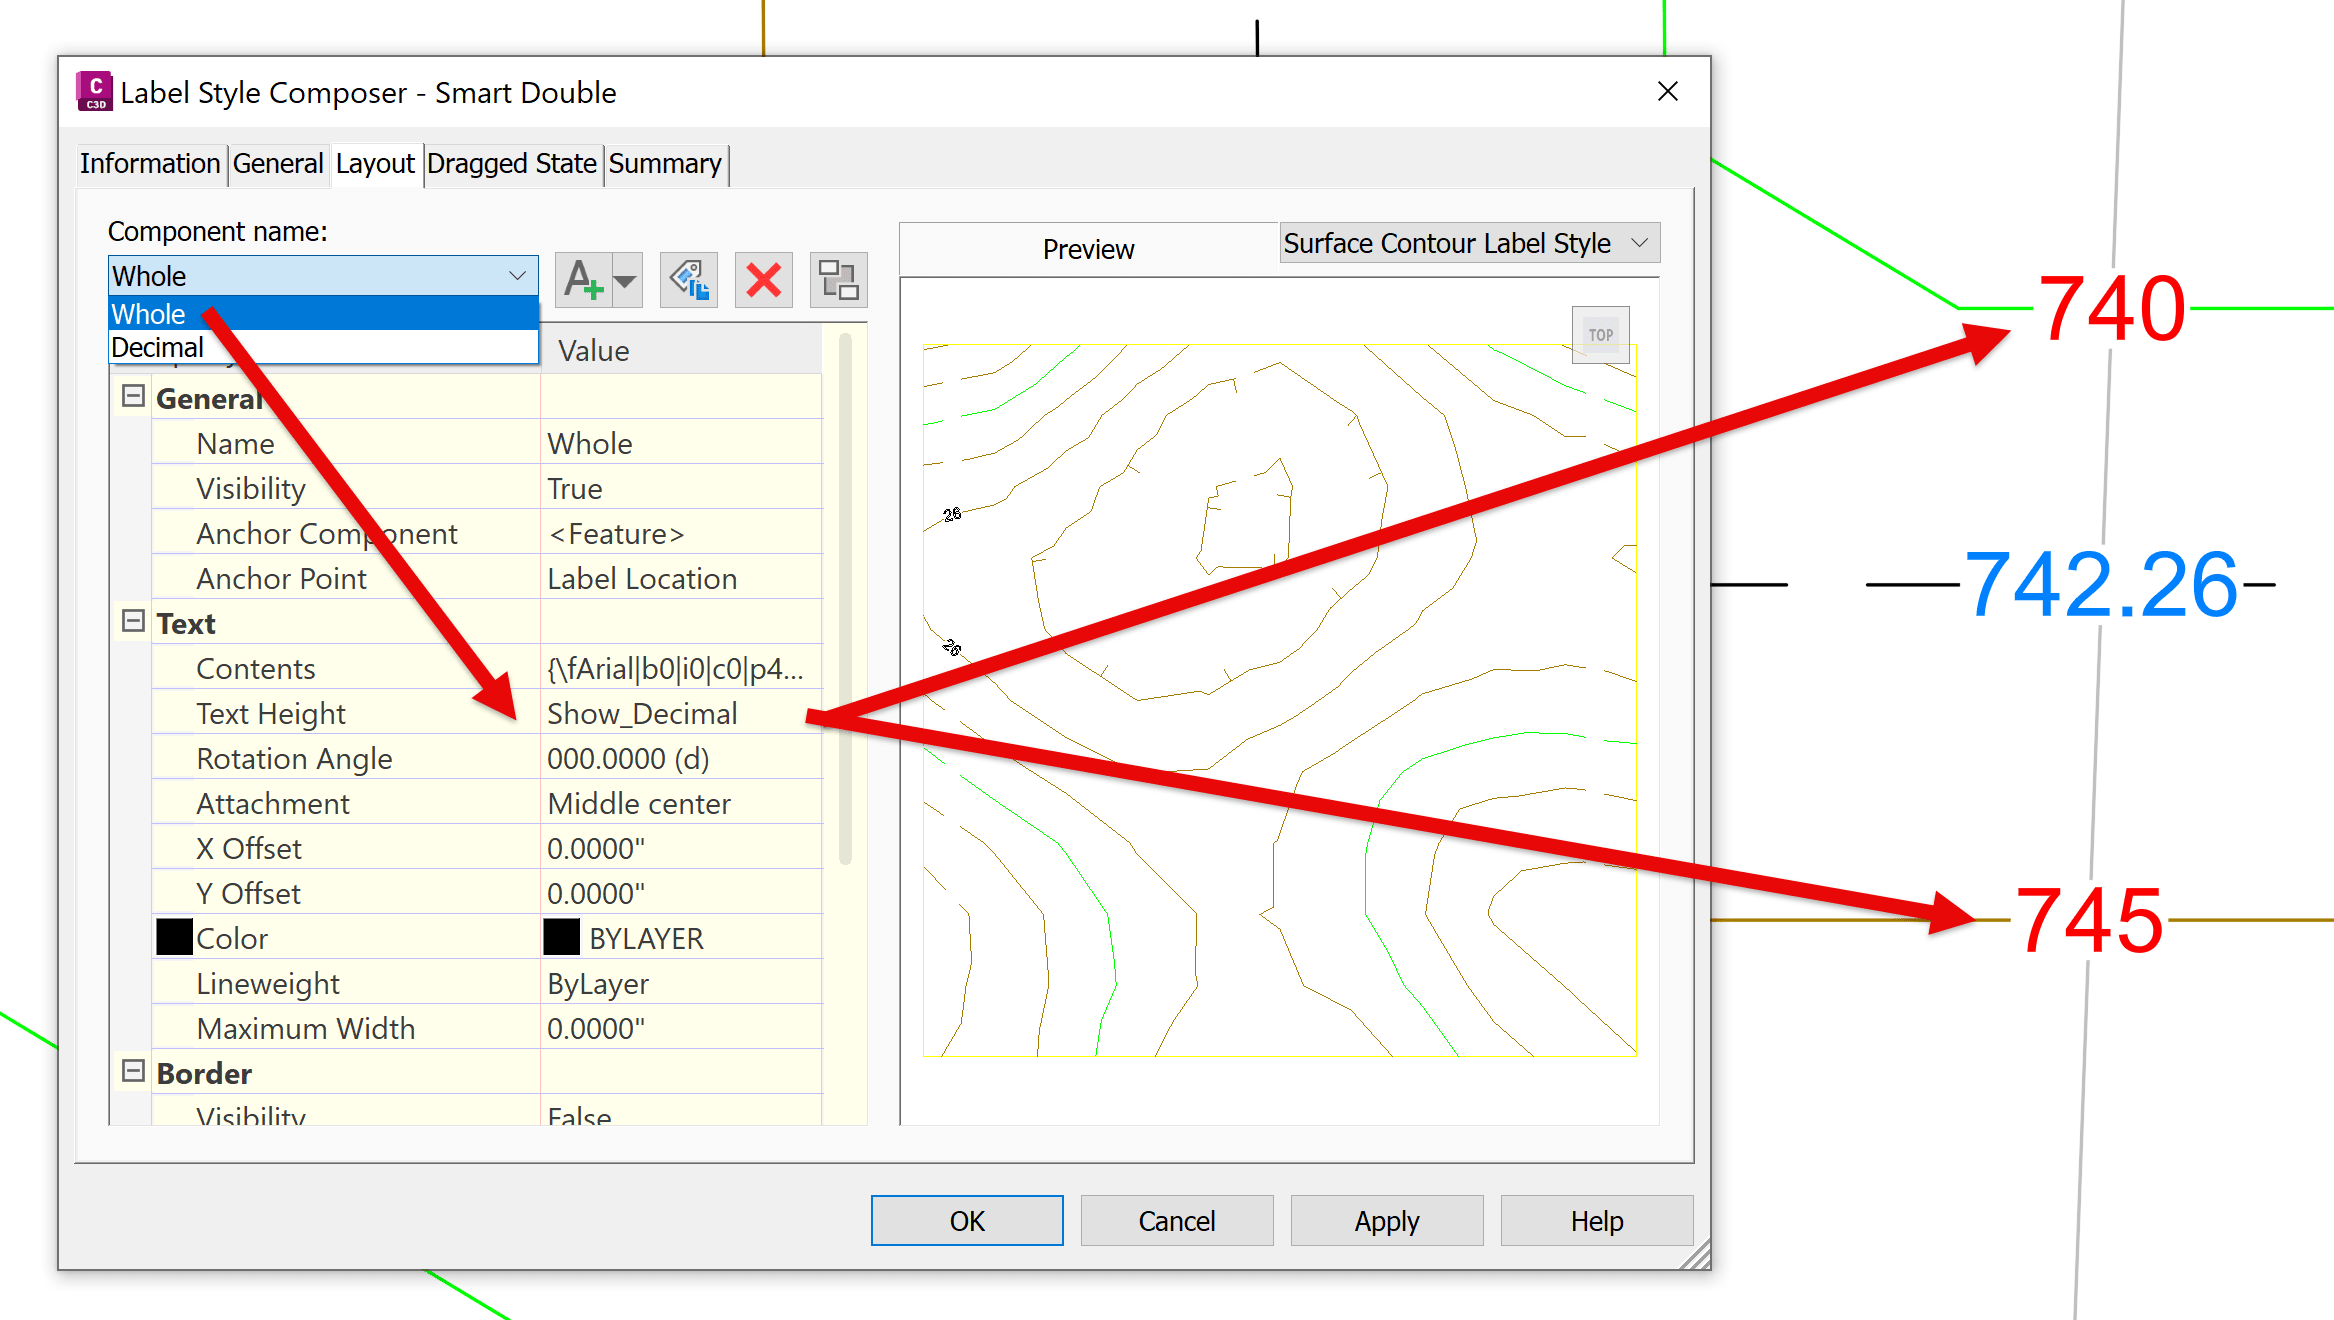This screenshot has height=1320, width=2334.
Task: Click the Text Height value Show_Decimal
Action: pyautogui.click(x=642, y=714)
